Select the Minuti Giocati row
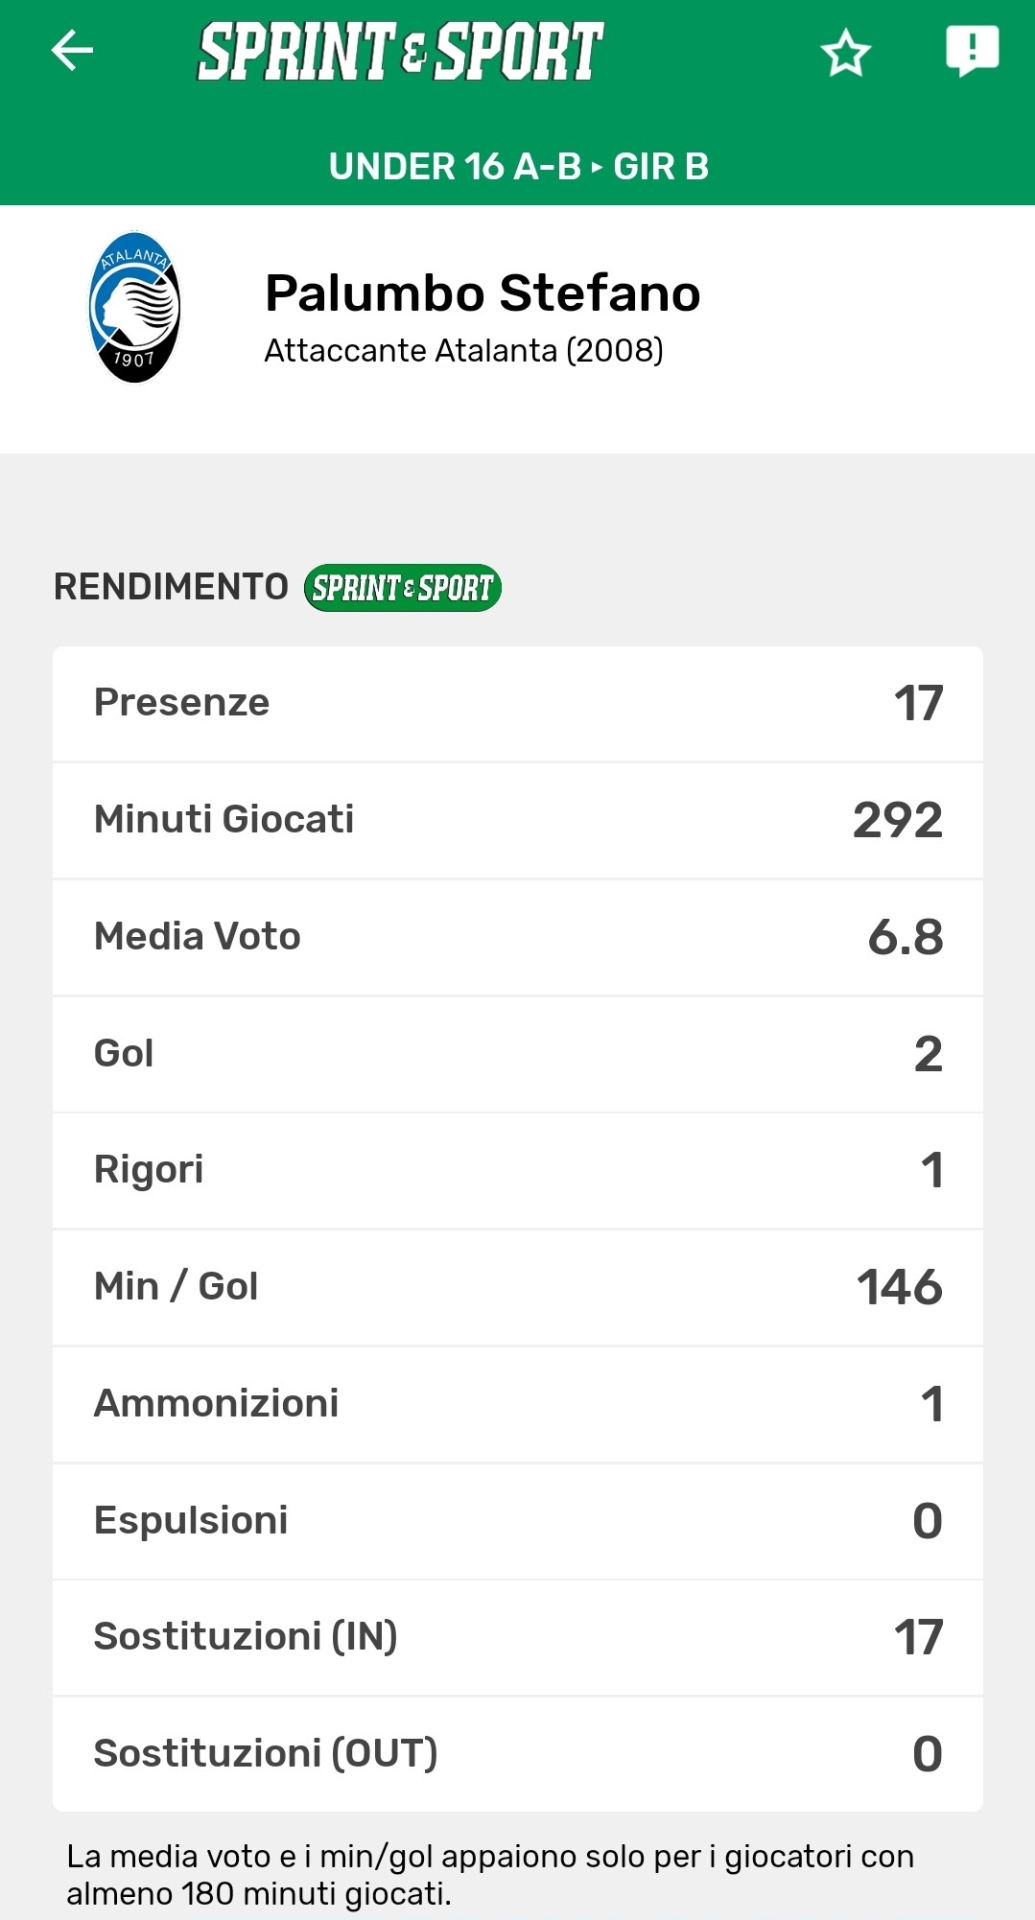Viewport: 1035px width, 1920px height. (518, 820)
